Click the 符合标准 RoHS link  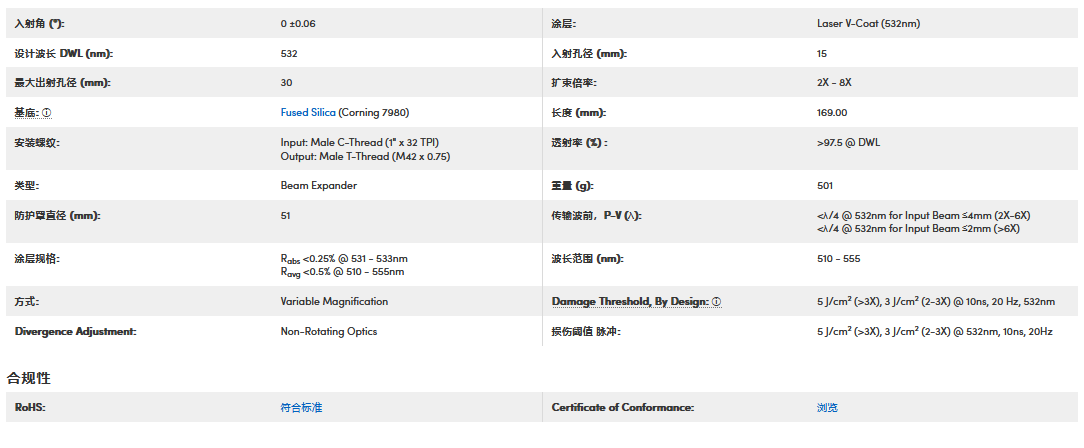click(301, 408)
